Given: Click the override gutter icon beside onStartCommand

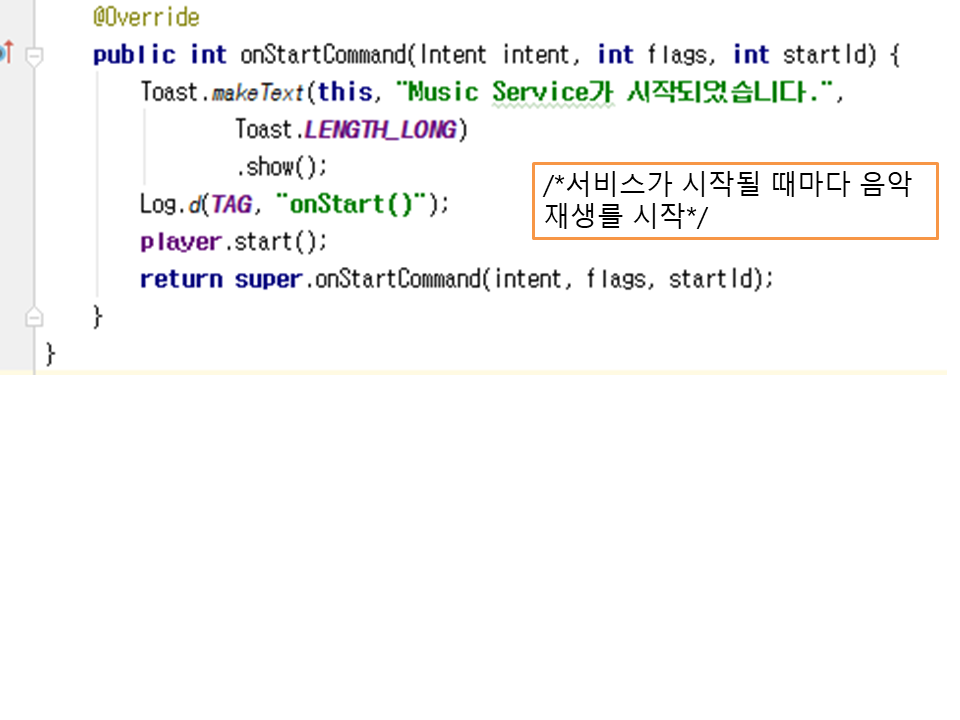Looking at the screenshot, I should click(6, 51).
